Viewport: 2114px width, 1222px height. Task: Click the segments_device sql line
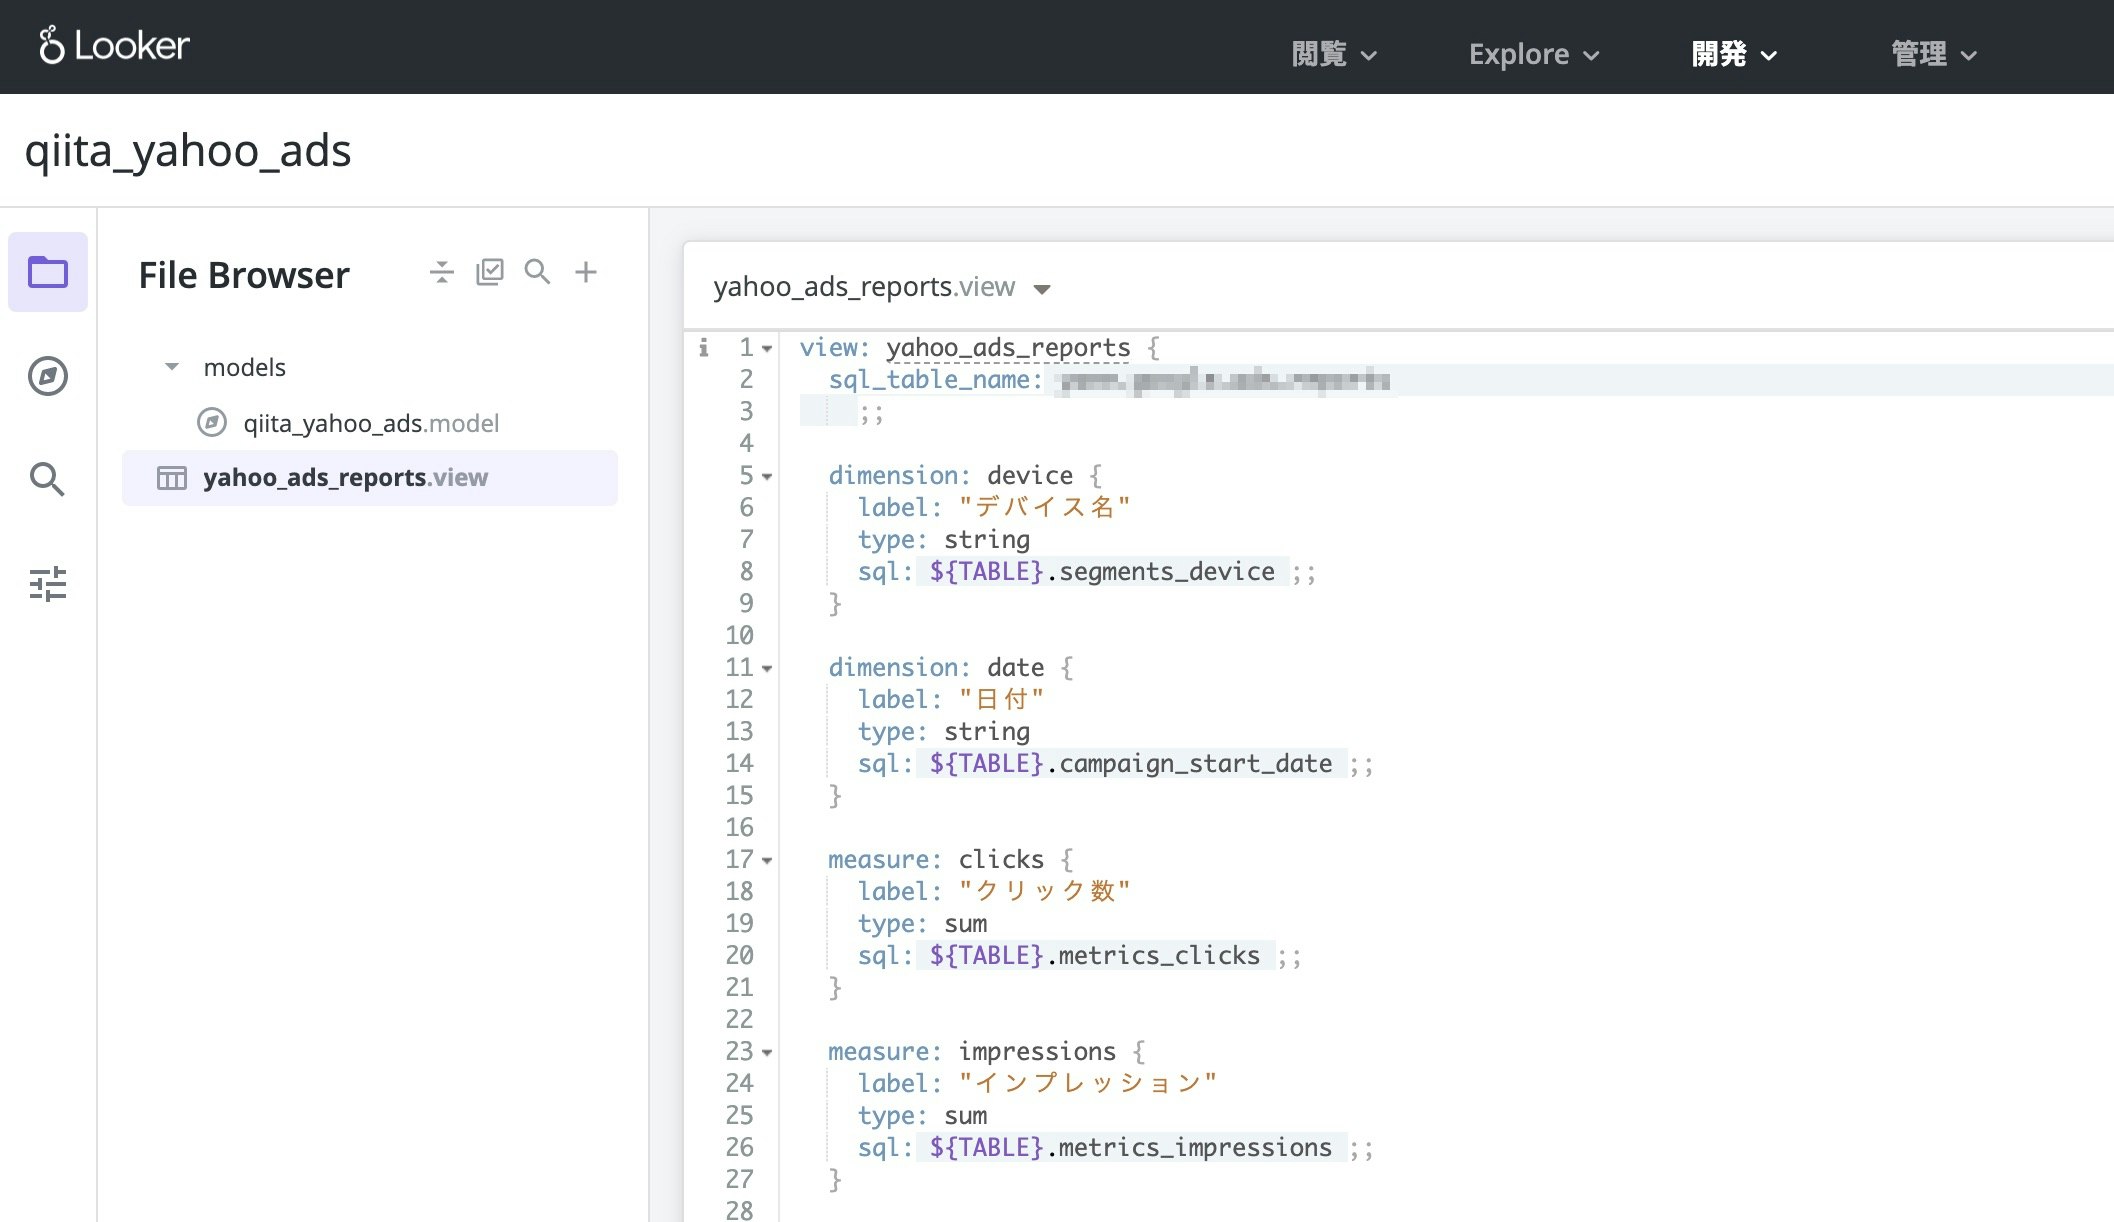[x=1087, y=571]
